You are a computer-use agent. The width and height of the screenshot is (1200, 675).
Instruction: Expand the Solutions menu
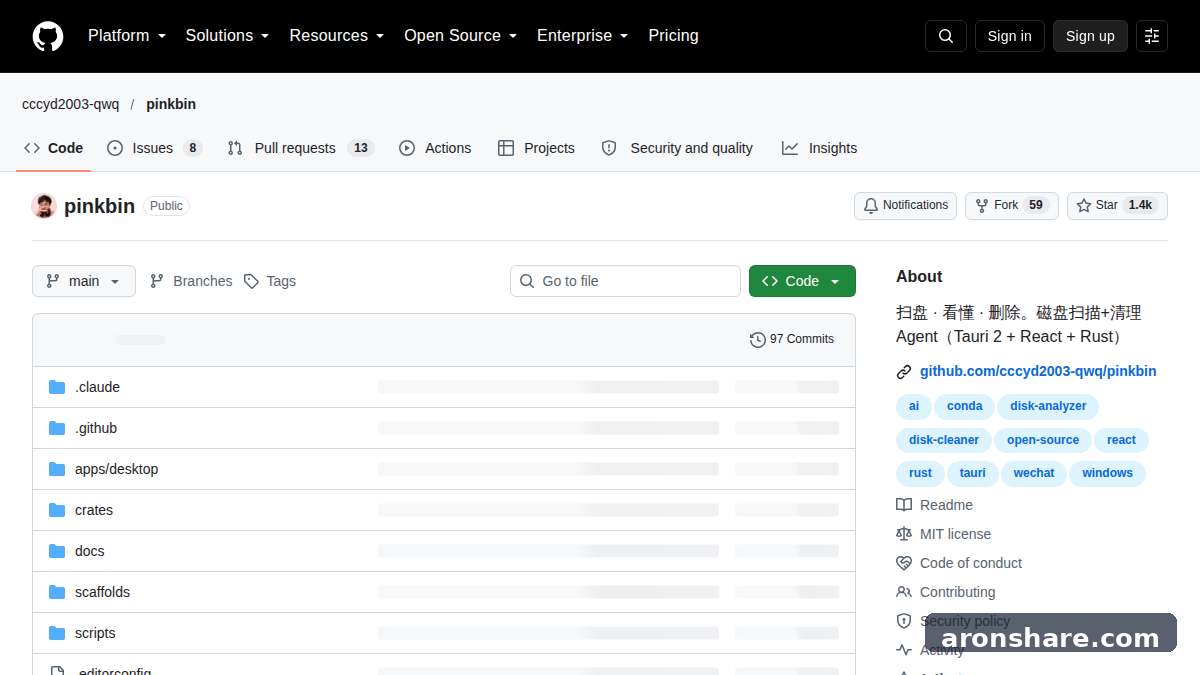(228, 36)
